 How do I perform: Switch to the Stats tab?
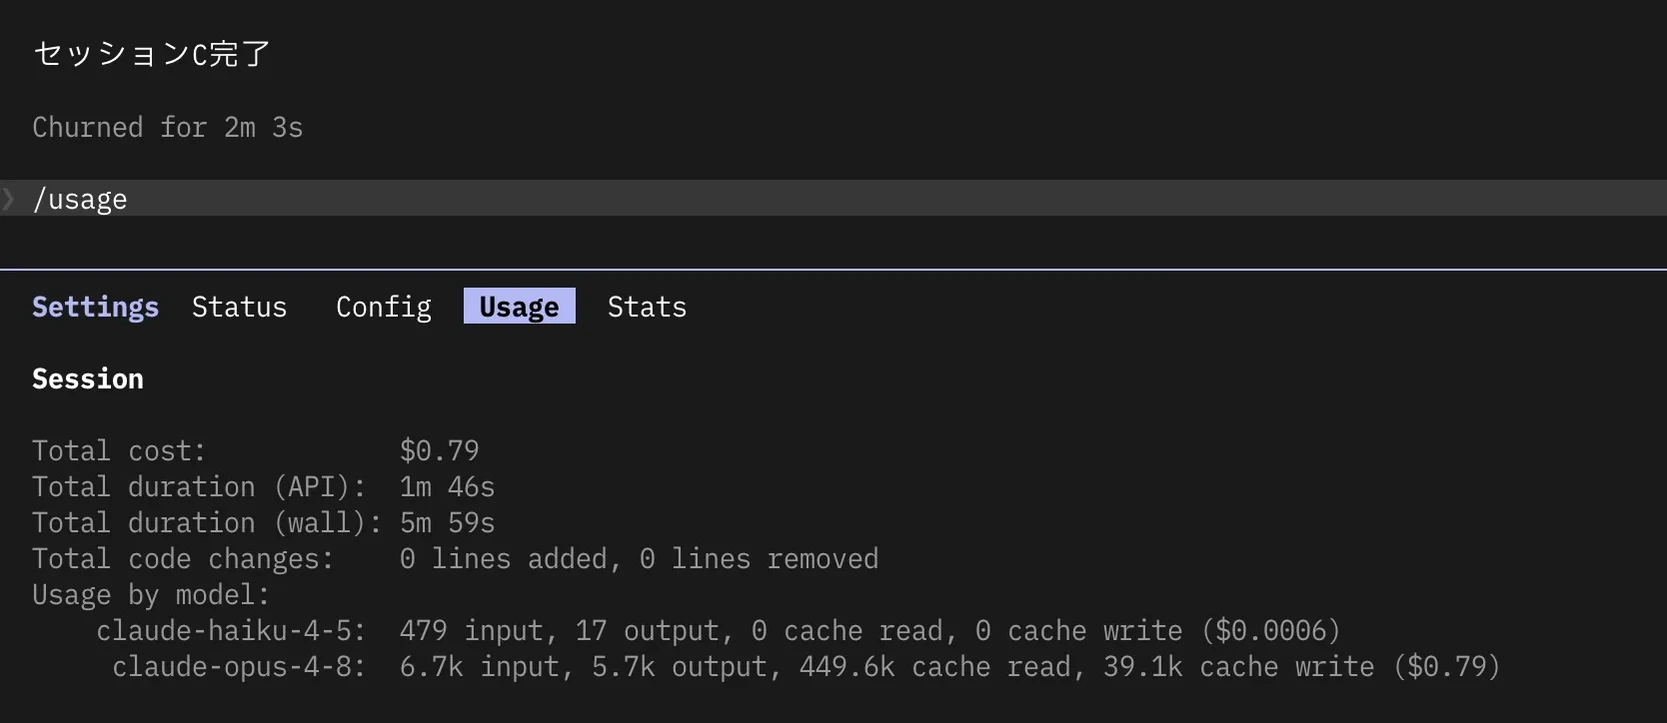click(647, 306)
